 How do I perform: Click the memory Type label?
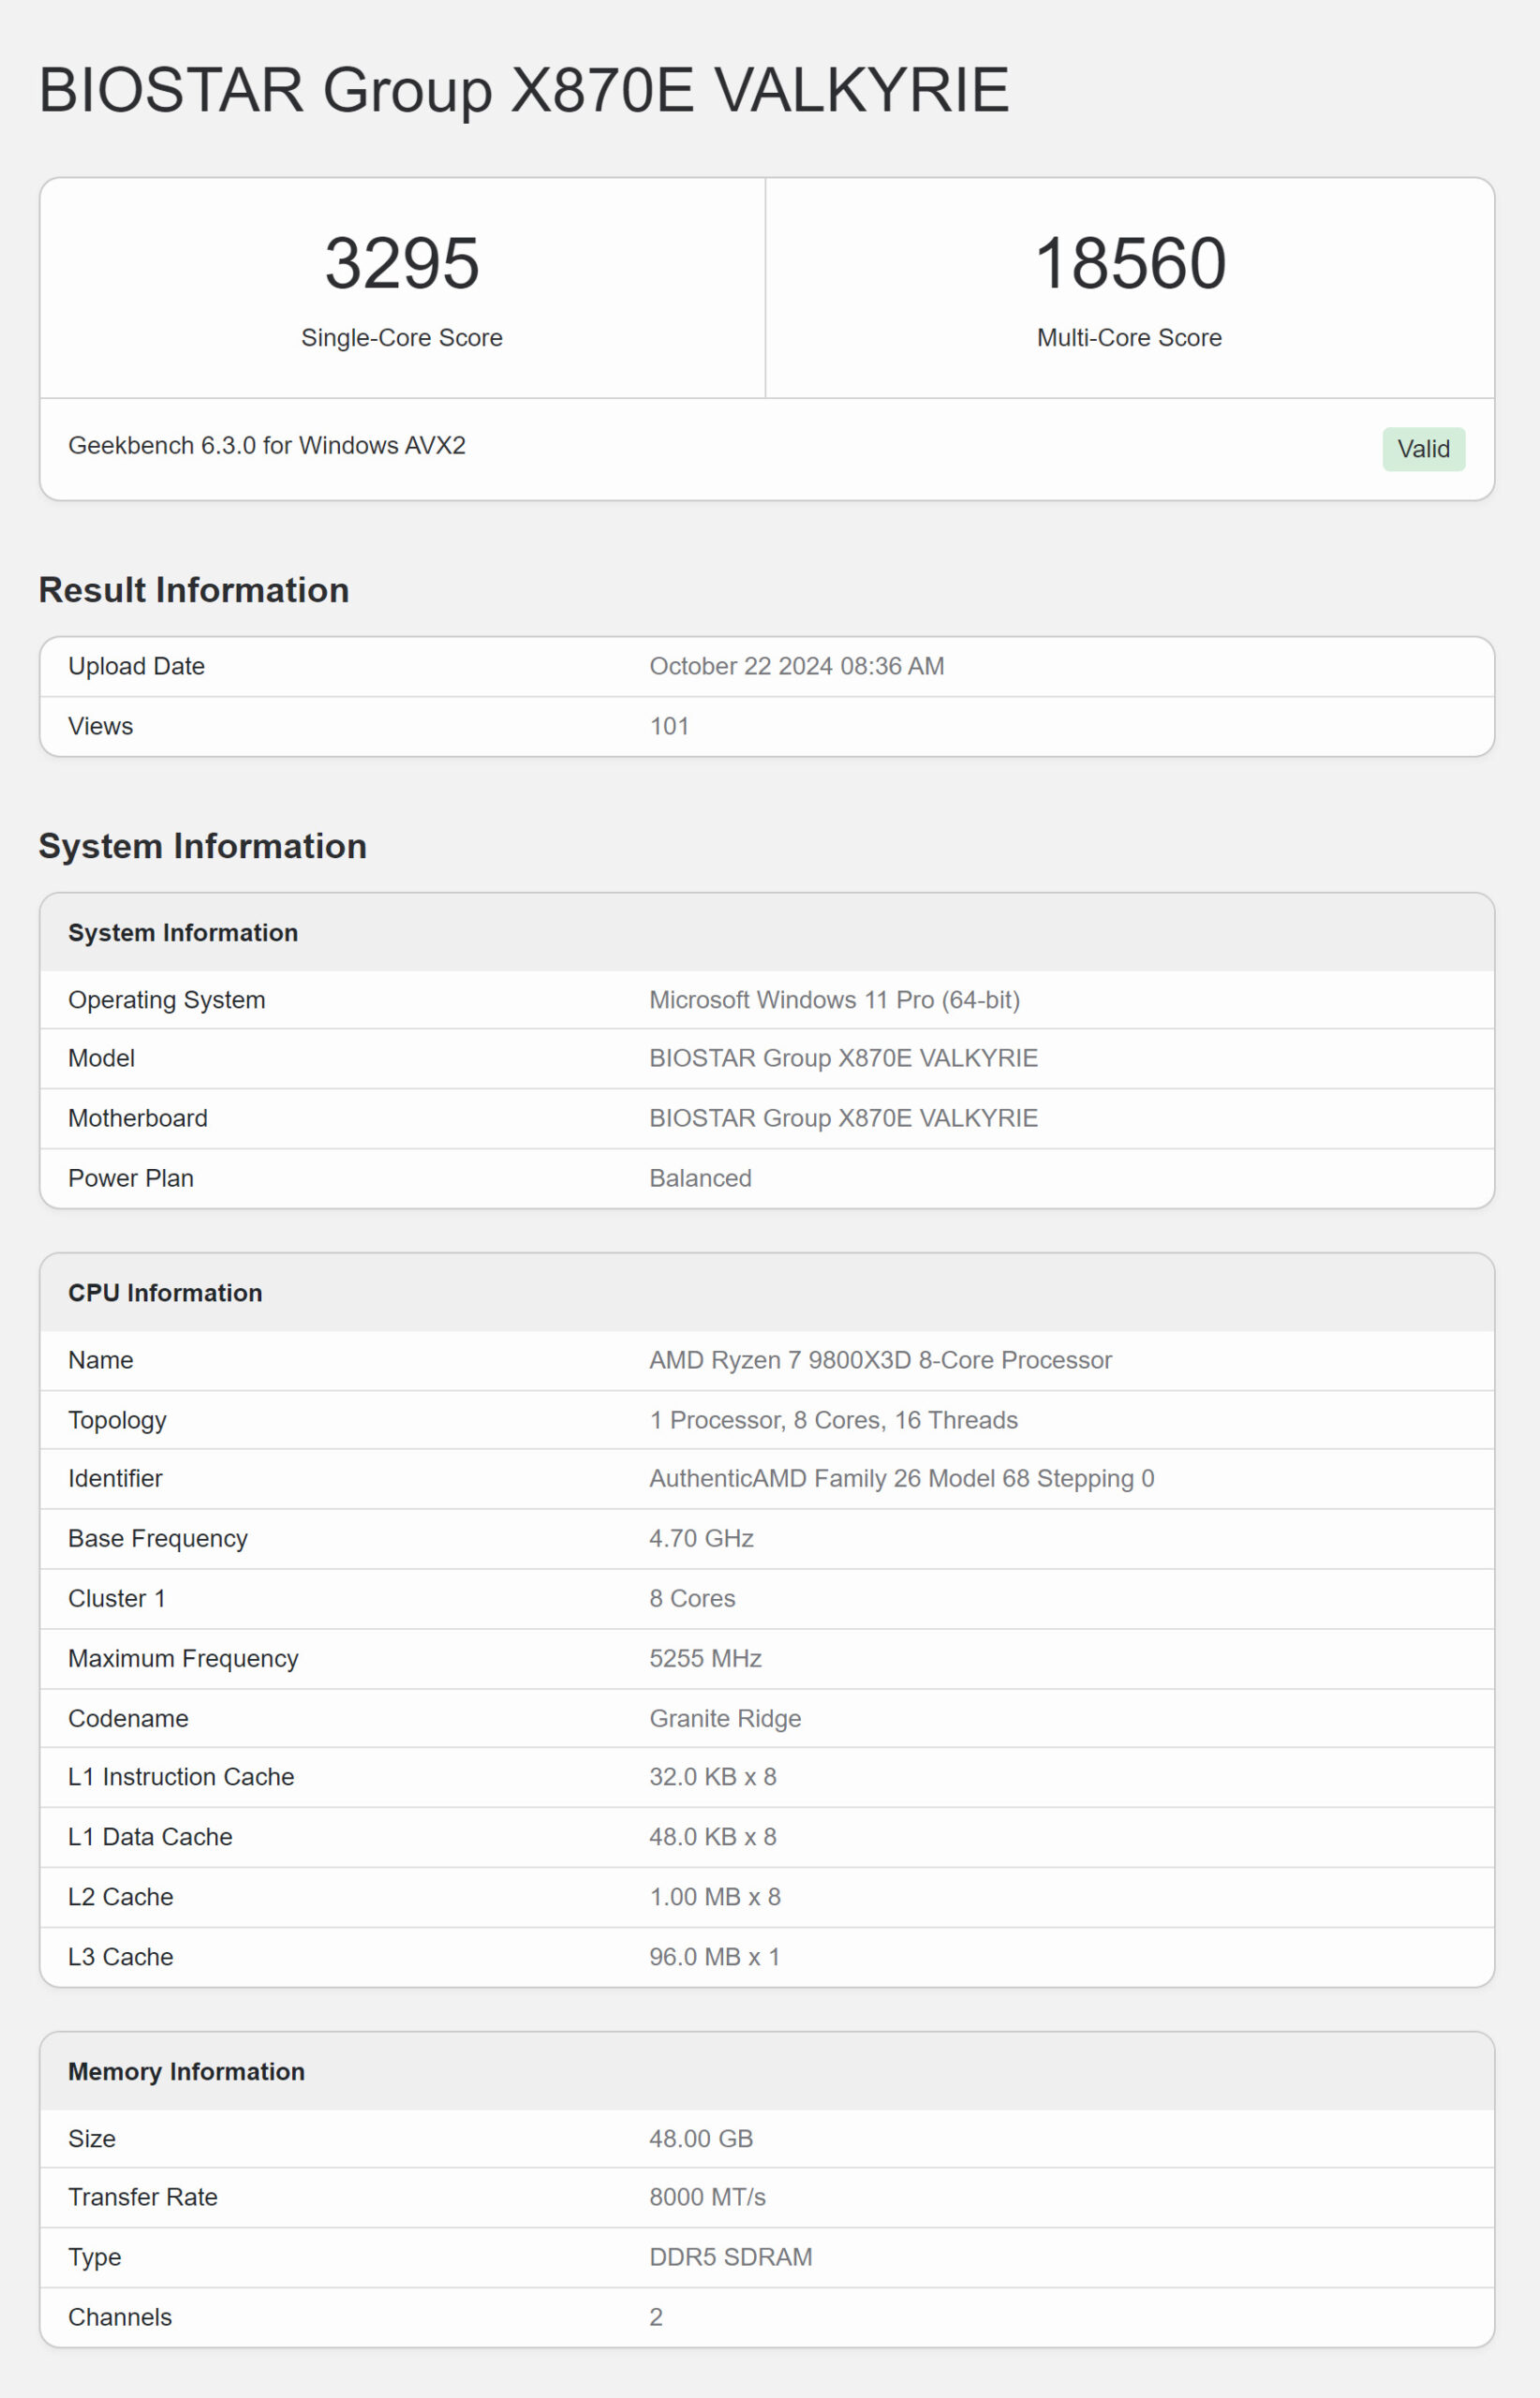95,2257
